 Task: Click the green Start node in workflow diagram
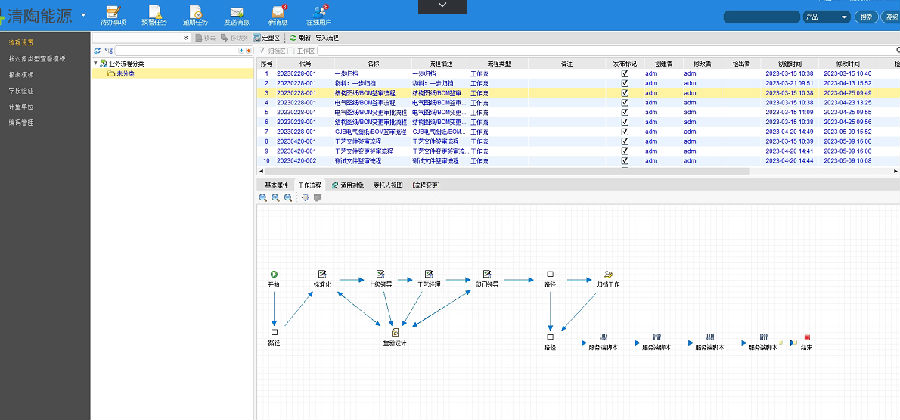click(273, 274)
